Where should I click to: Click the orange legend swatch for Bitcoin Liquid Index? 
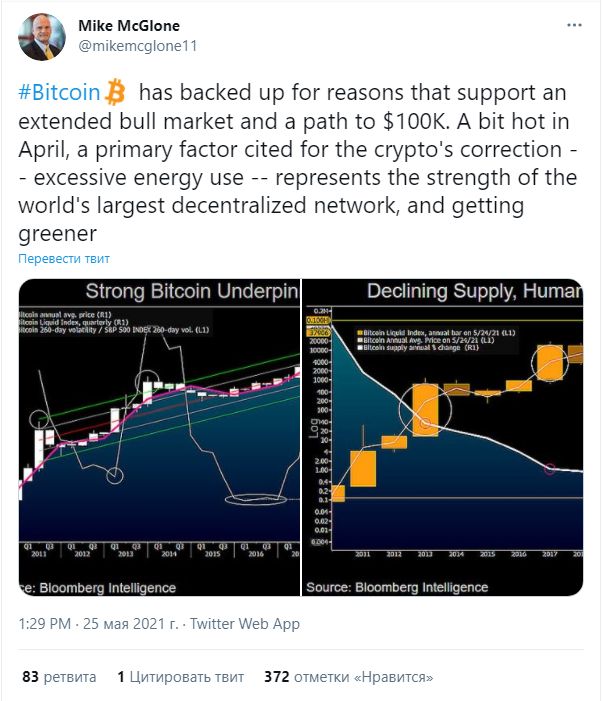(x=359, y=333)
